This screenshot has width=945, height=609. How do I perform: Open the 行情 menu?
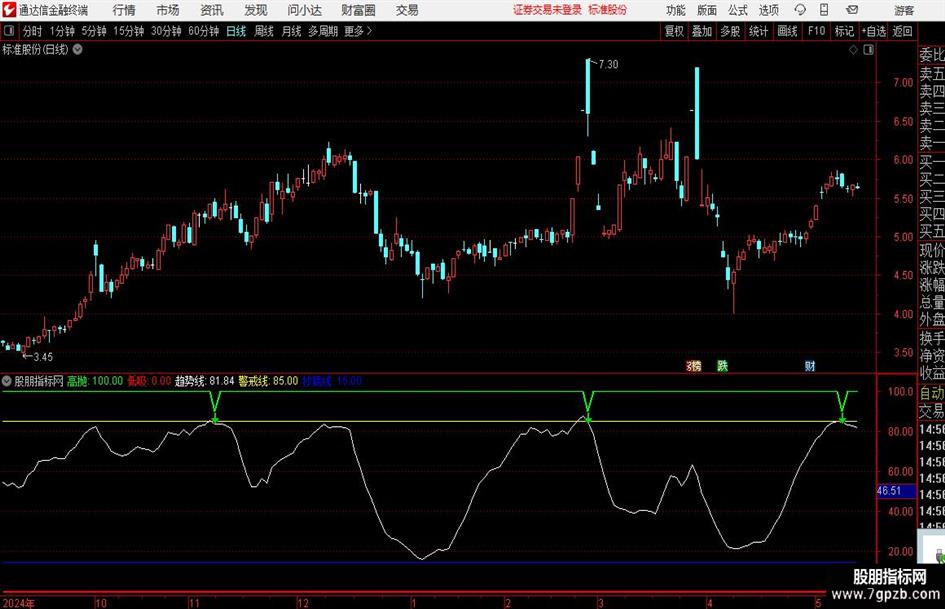point(124,10)
